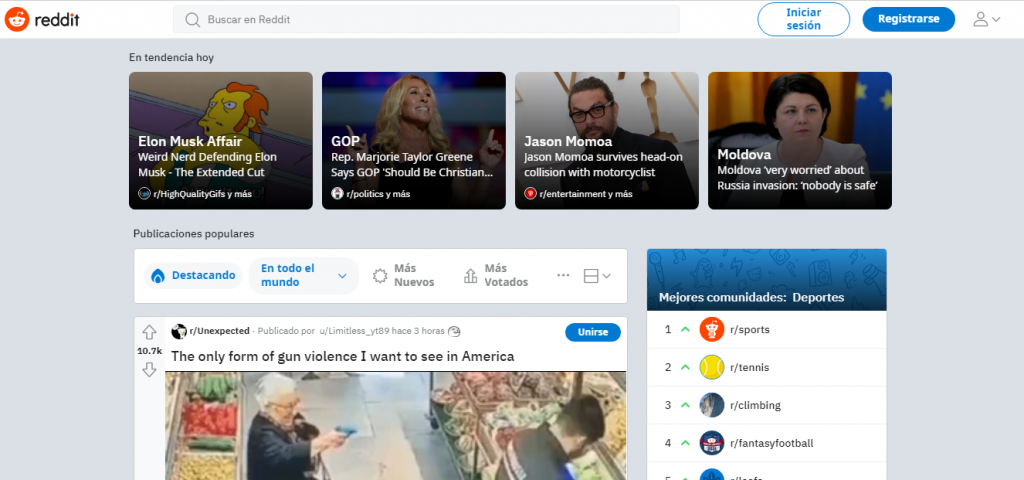Image resolution: width=1024 pixels, height=480 pixels.
Task: Open user u/Limitless_yt89 profile link
Action: coord(355,331)
